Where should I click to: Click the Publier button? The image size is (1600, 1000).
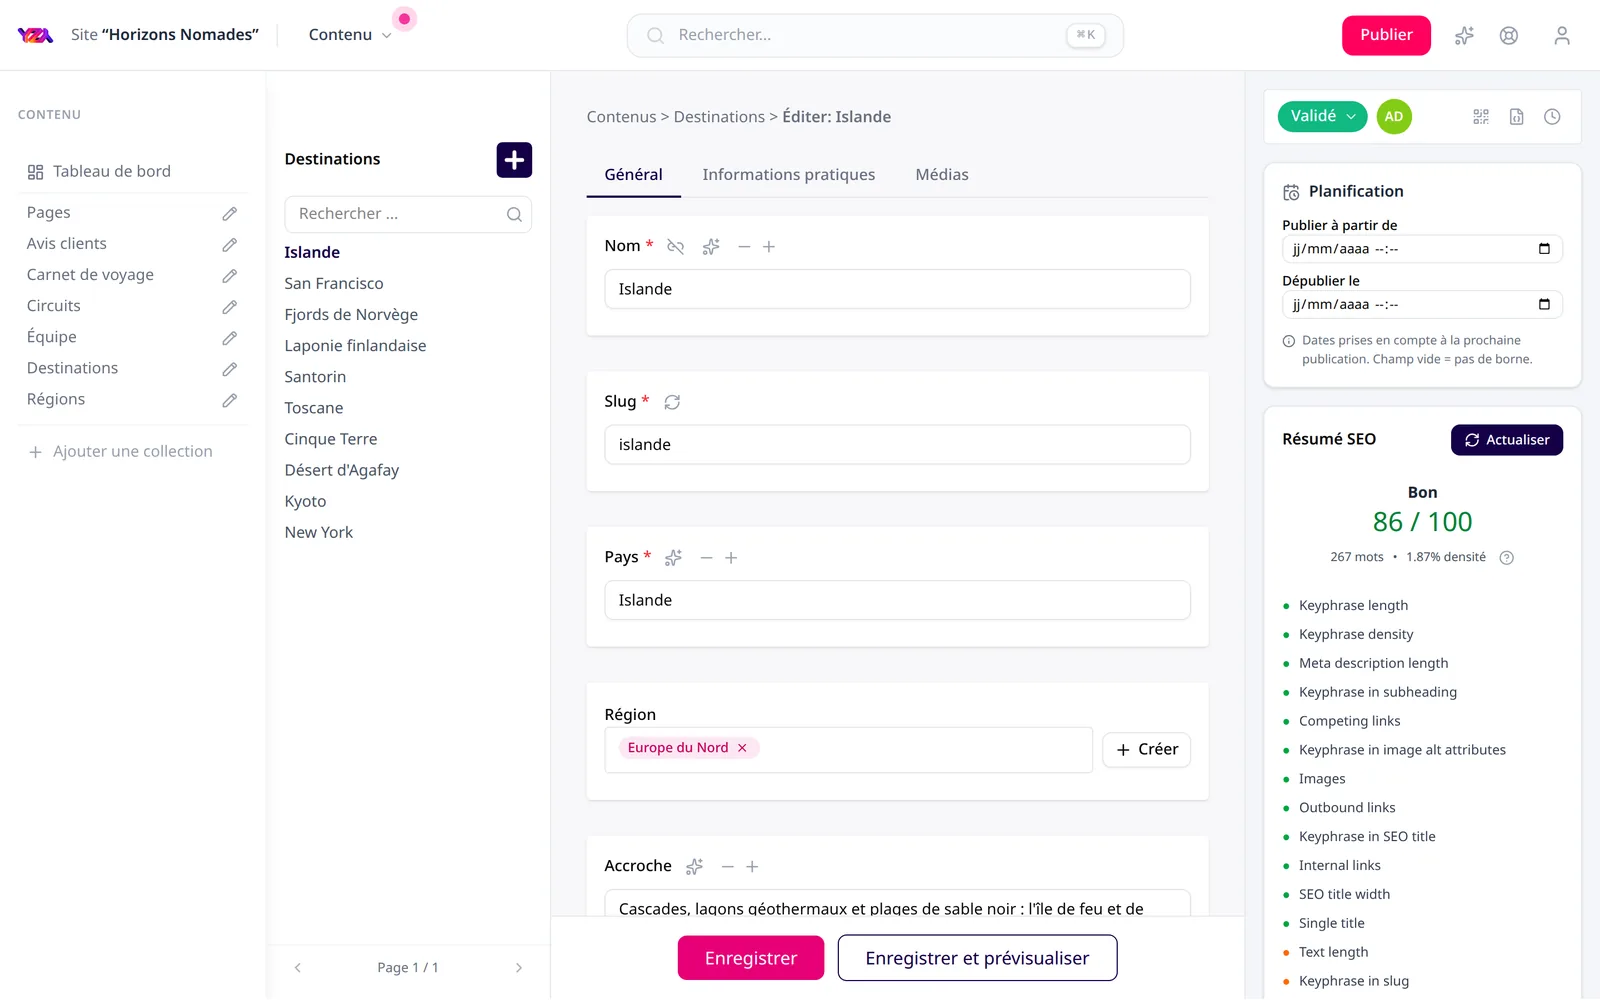[x=1386, y=35]
